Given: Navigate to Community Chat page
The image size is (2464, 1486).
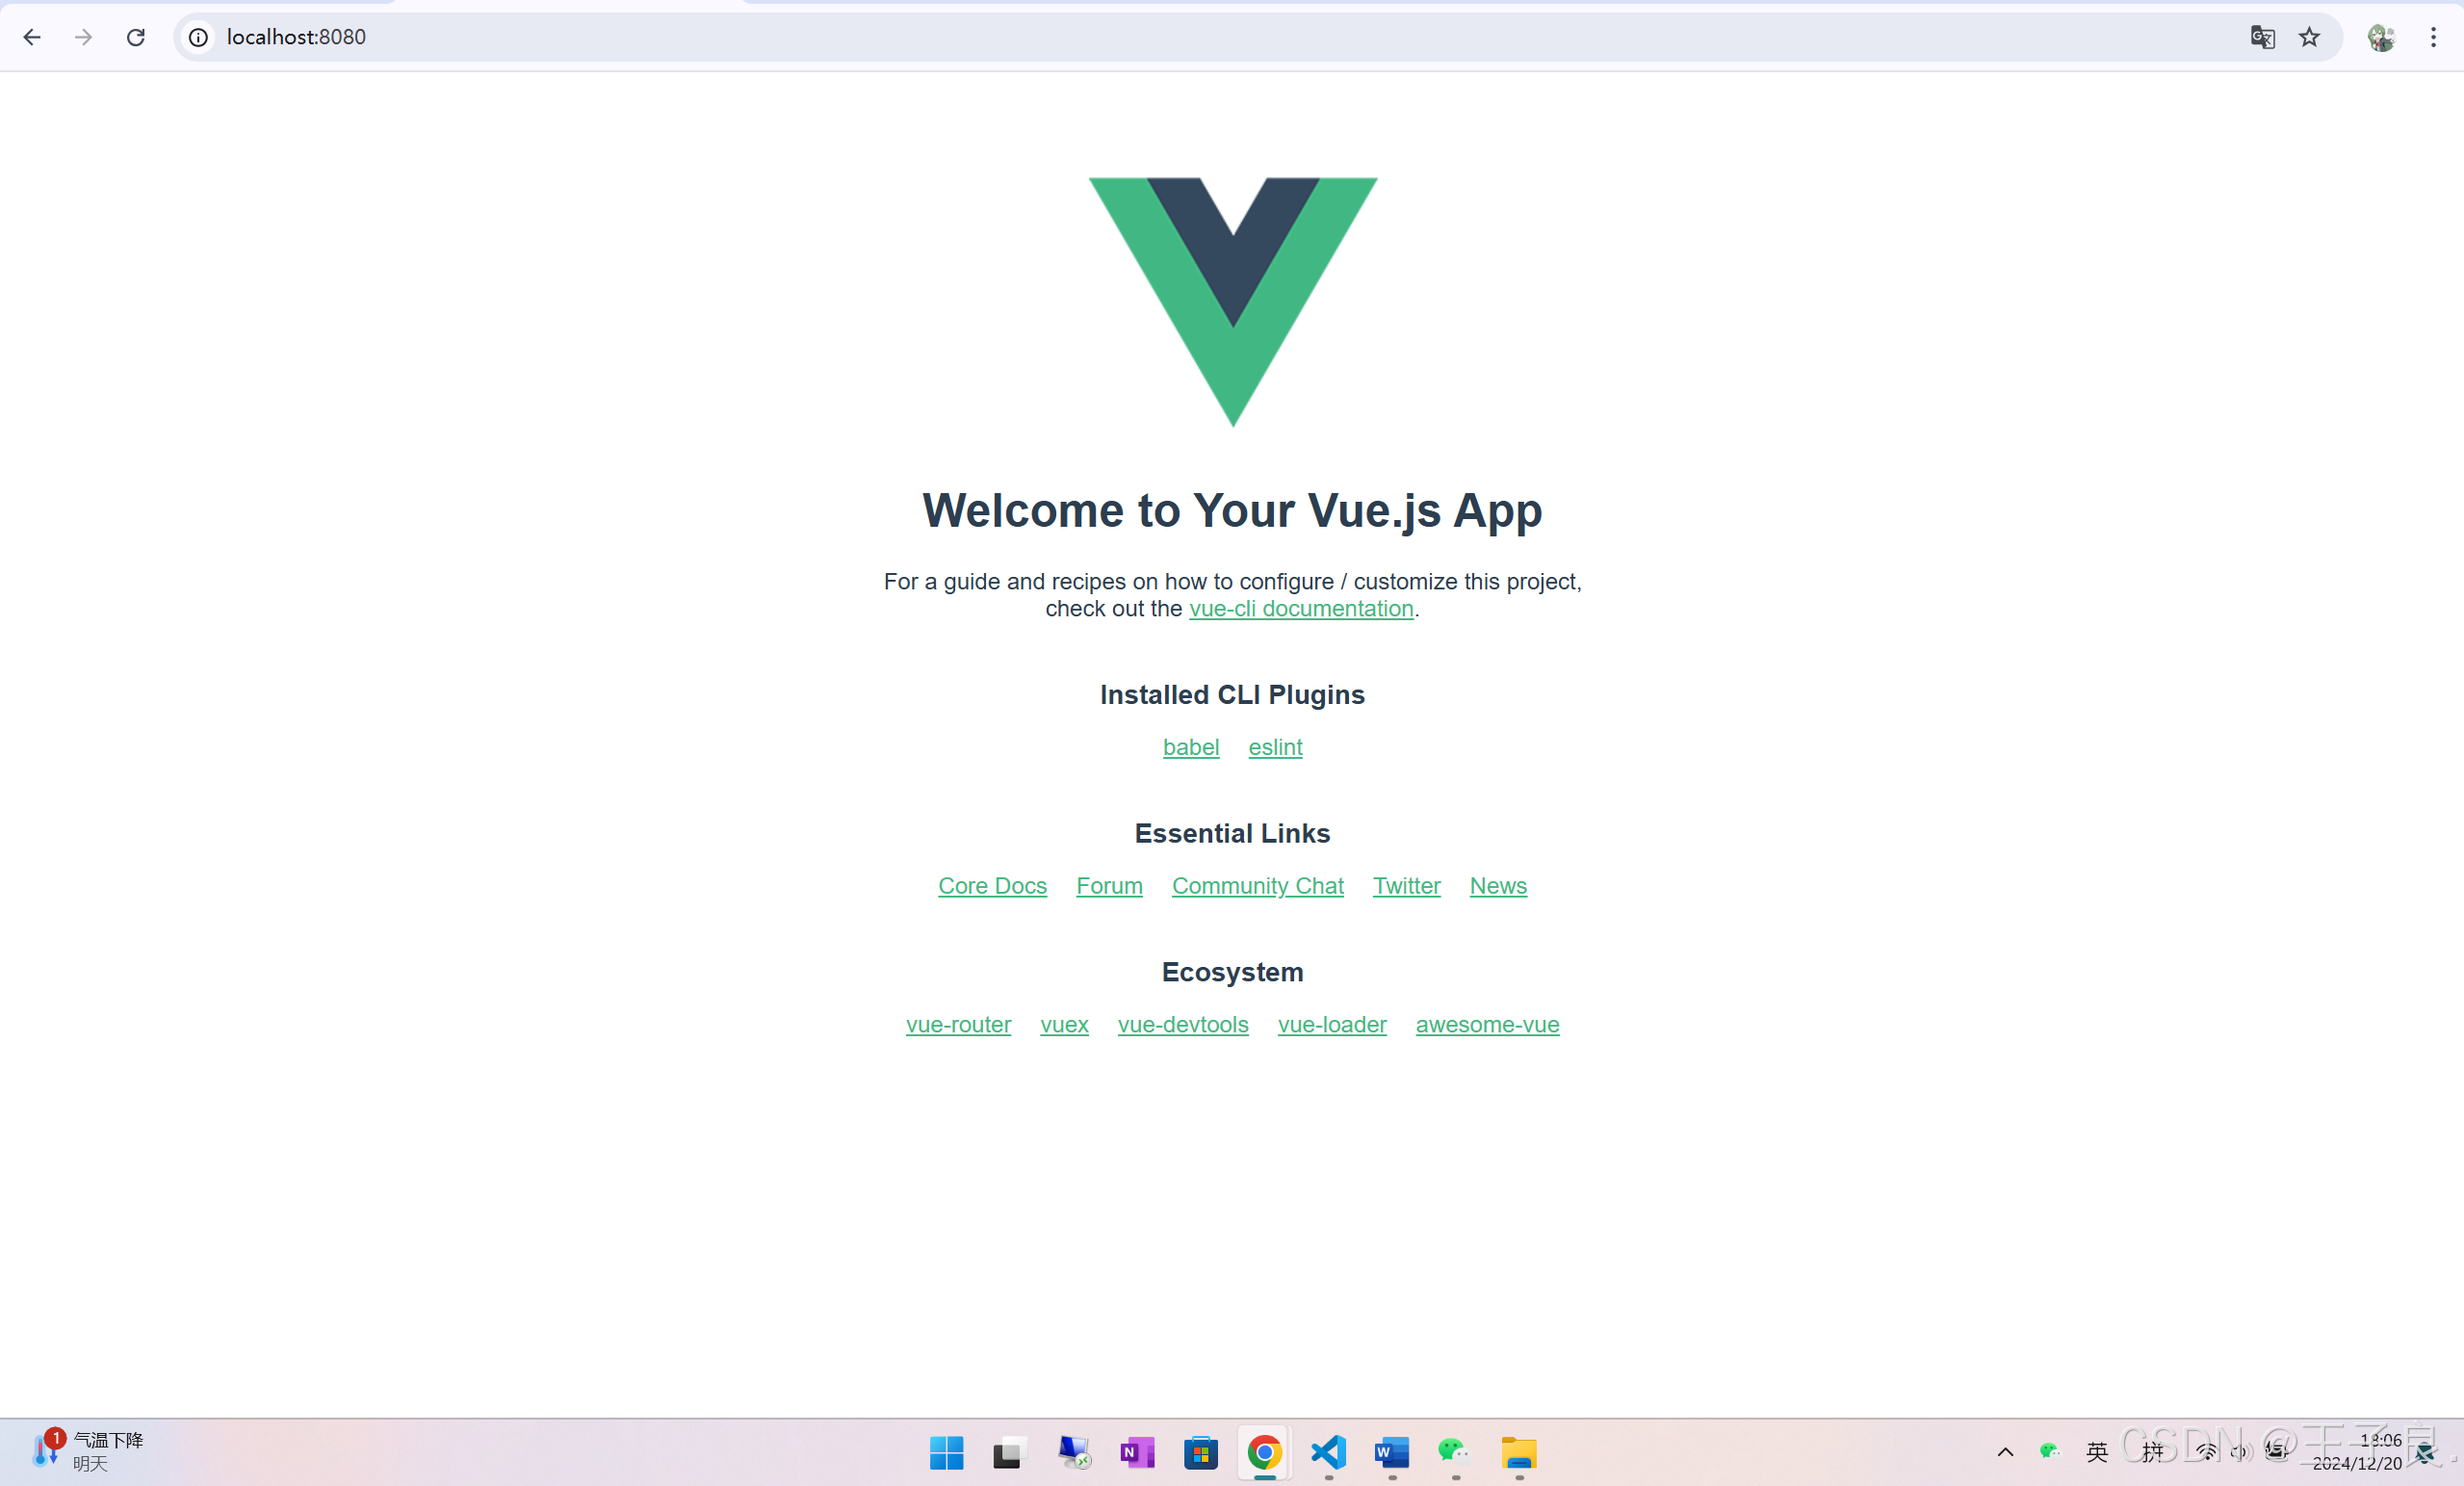Looking at the screenshot, I should [1257, 884].
